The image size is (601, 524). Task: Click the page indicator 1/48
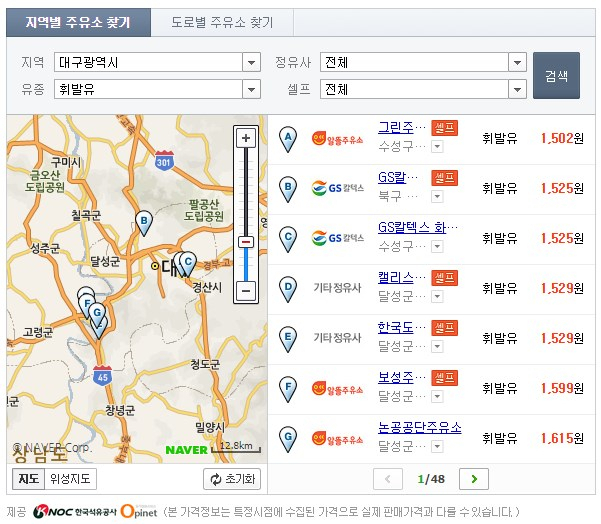point(431,479)
